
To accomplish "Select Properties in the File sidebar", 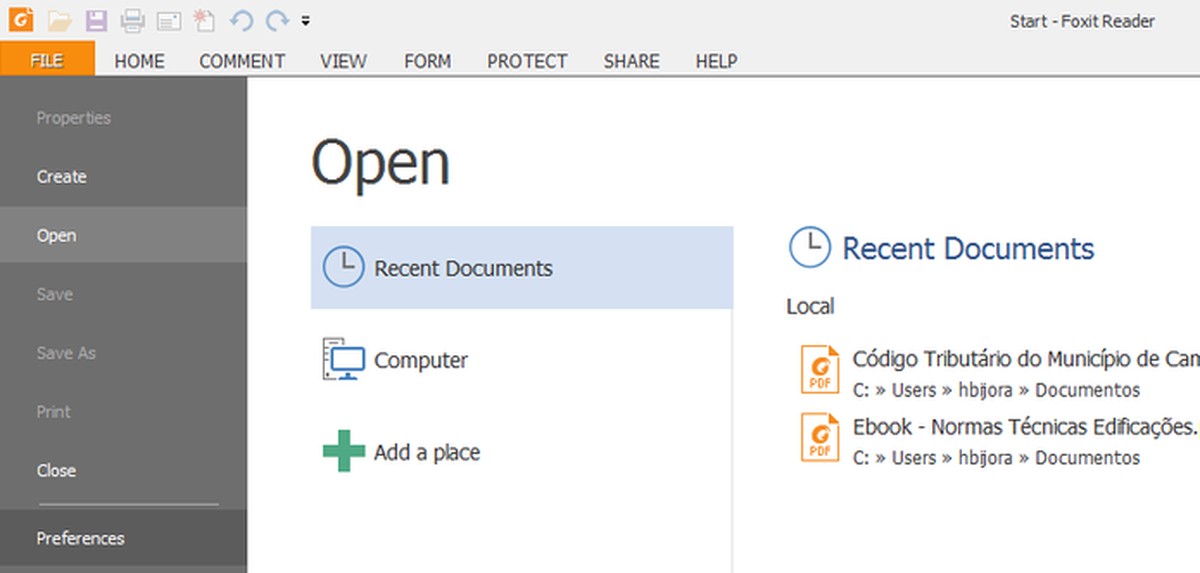I will tap(123, 118).
